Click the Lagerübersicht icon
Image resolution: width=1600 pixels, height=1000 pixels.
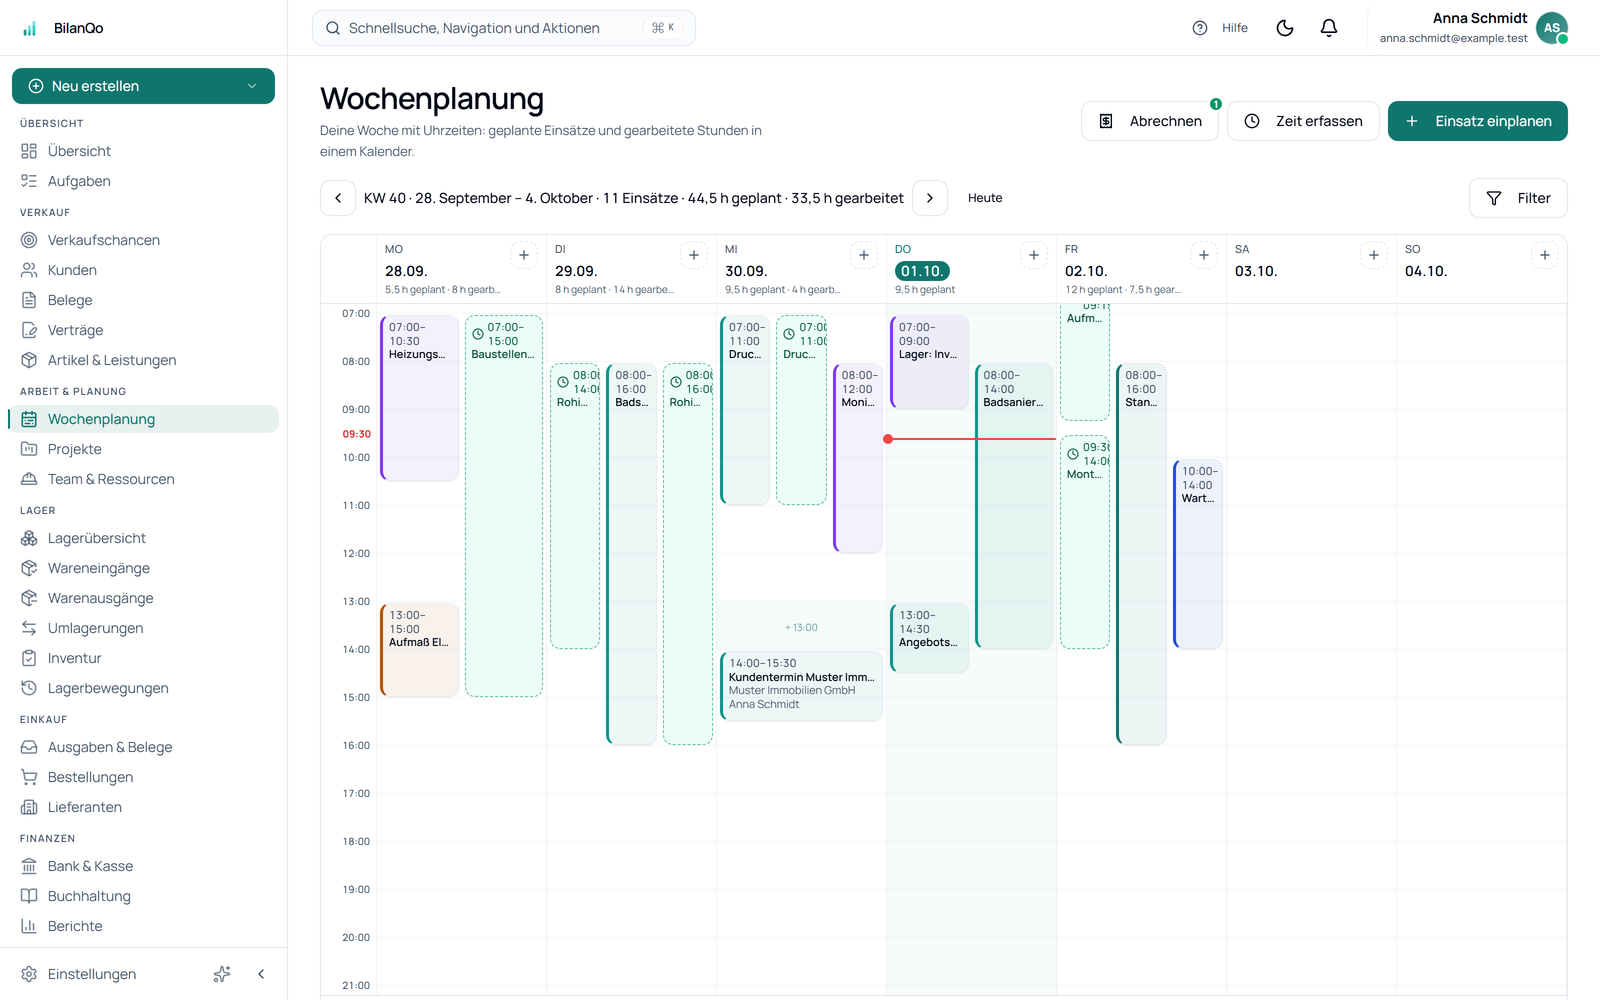click(29, 538)
